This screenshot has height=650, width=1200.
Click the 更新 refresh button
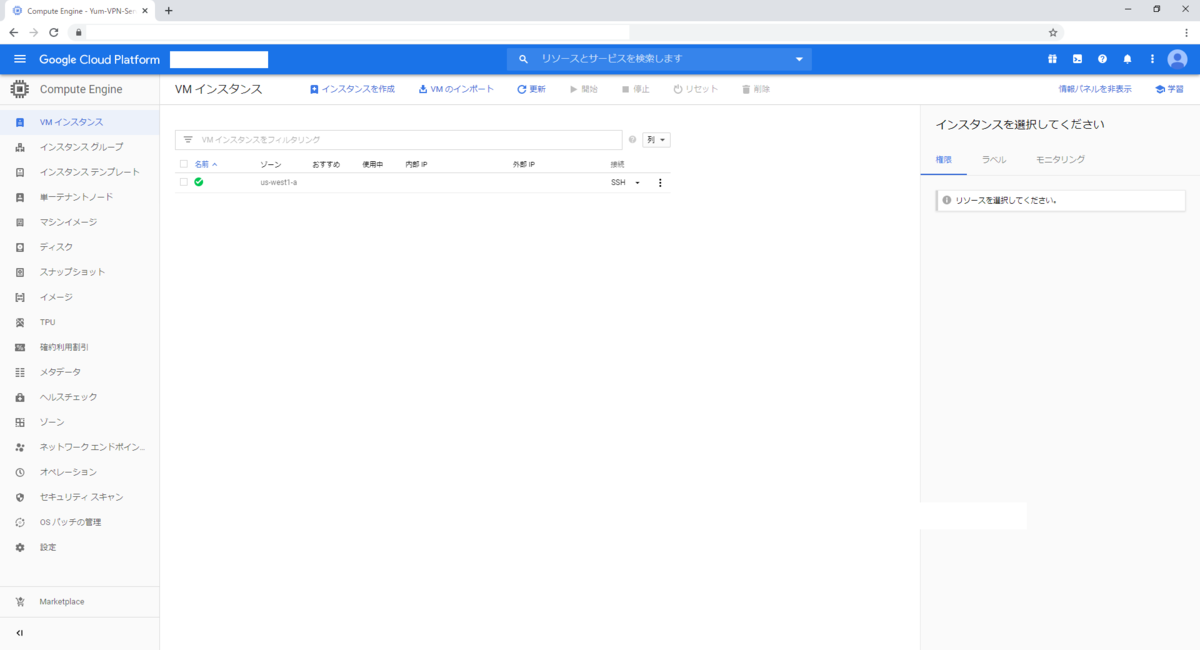[x=531, y=89]
